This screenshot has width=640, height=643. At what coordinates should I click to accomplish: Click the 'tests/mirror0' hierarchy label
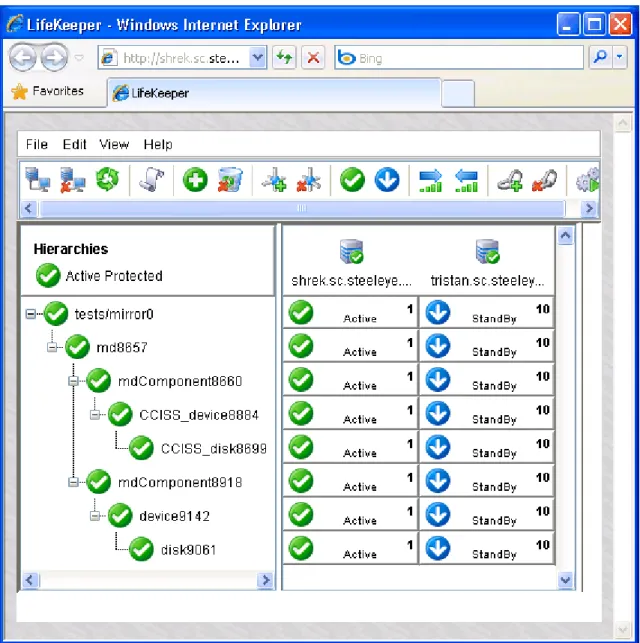(114, 314)
